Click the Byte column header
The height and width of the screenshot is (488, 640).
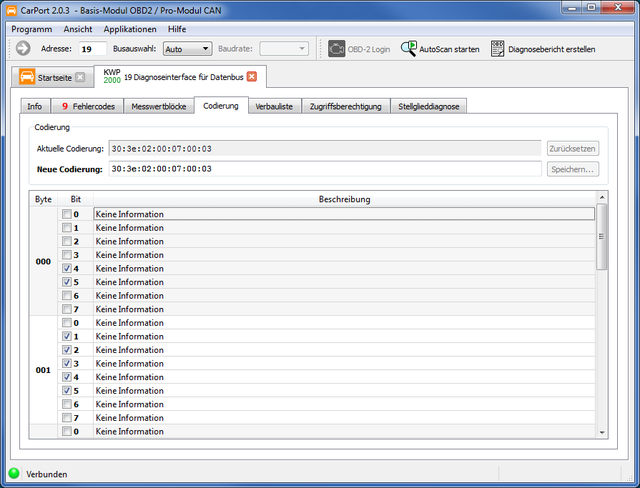click(x=43, y=199)
